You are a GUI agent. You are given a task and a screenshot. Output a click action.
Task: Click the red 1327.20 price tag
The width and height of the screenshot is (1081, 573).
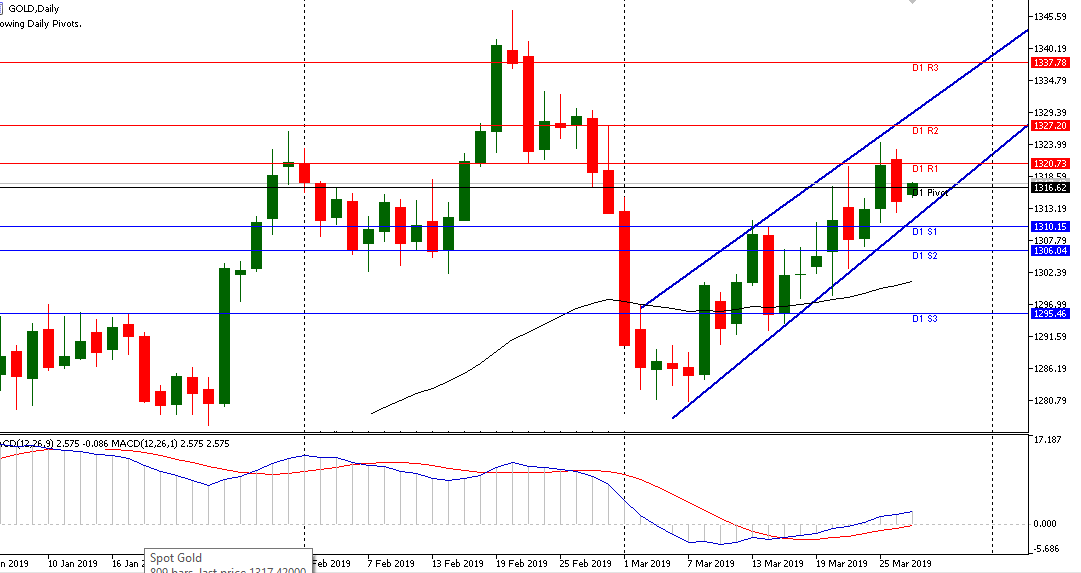[x=1049, y=126]
